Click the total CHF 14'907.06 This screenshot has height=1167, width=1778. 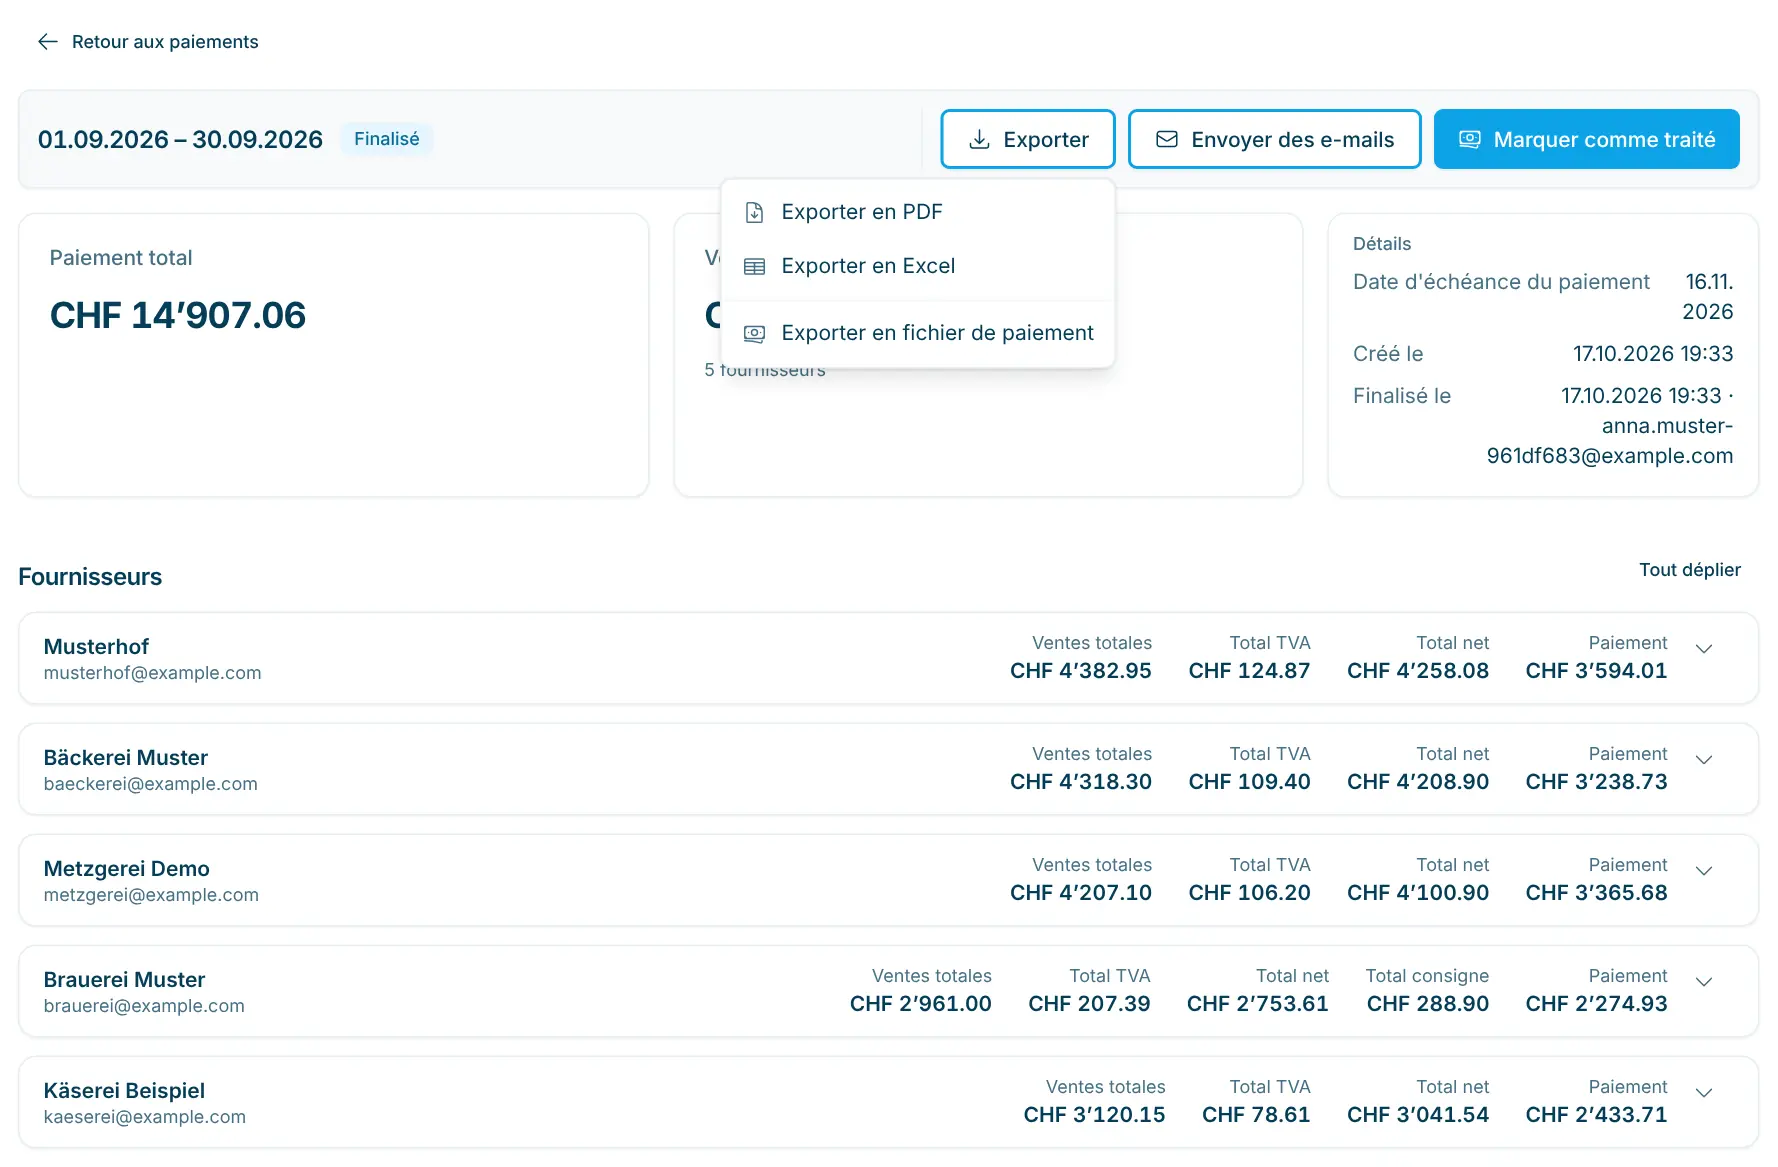click(x=178, y=315)
